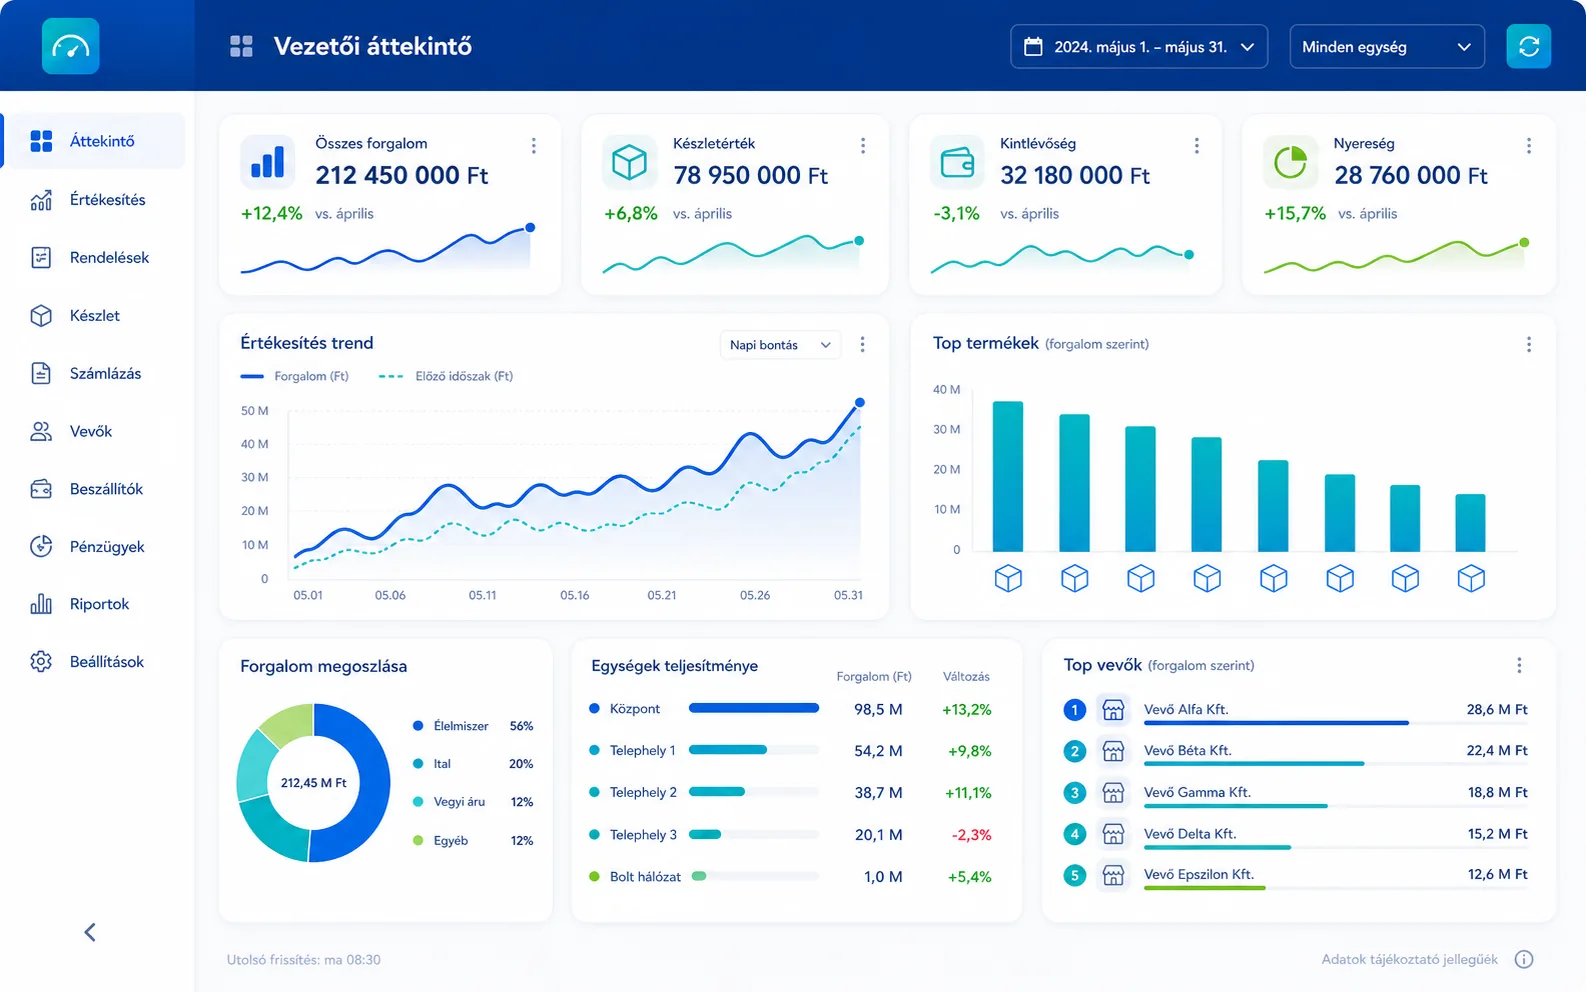This screenshot has width=1586, height=992.
Task: Click the Telephely 3 change value -2,3%
Action: point(971,835)
